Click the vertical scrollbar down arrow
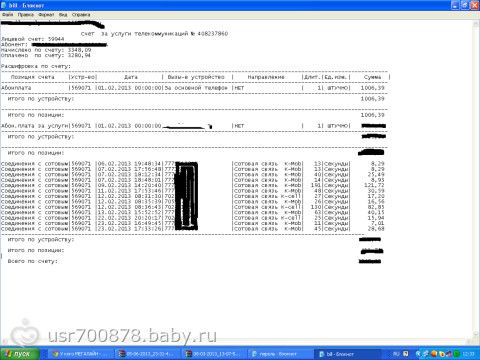480x360 pixels. [x=476, y=334]
